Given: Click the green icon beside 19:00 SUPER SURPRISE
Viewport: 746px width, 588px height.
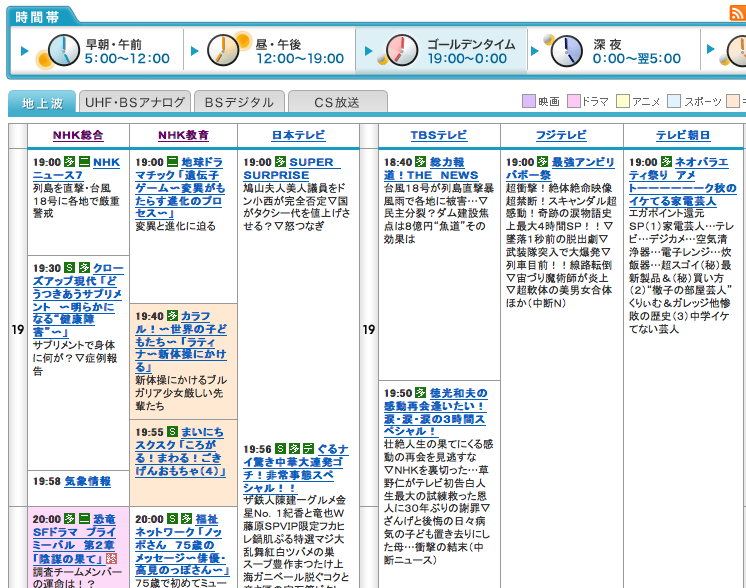Looking at the screenshot, I should 281,162.
